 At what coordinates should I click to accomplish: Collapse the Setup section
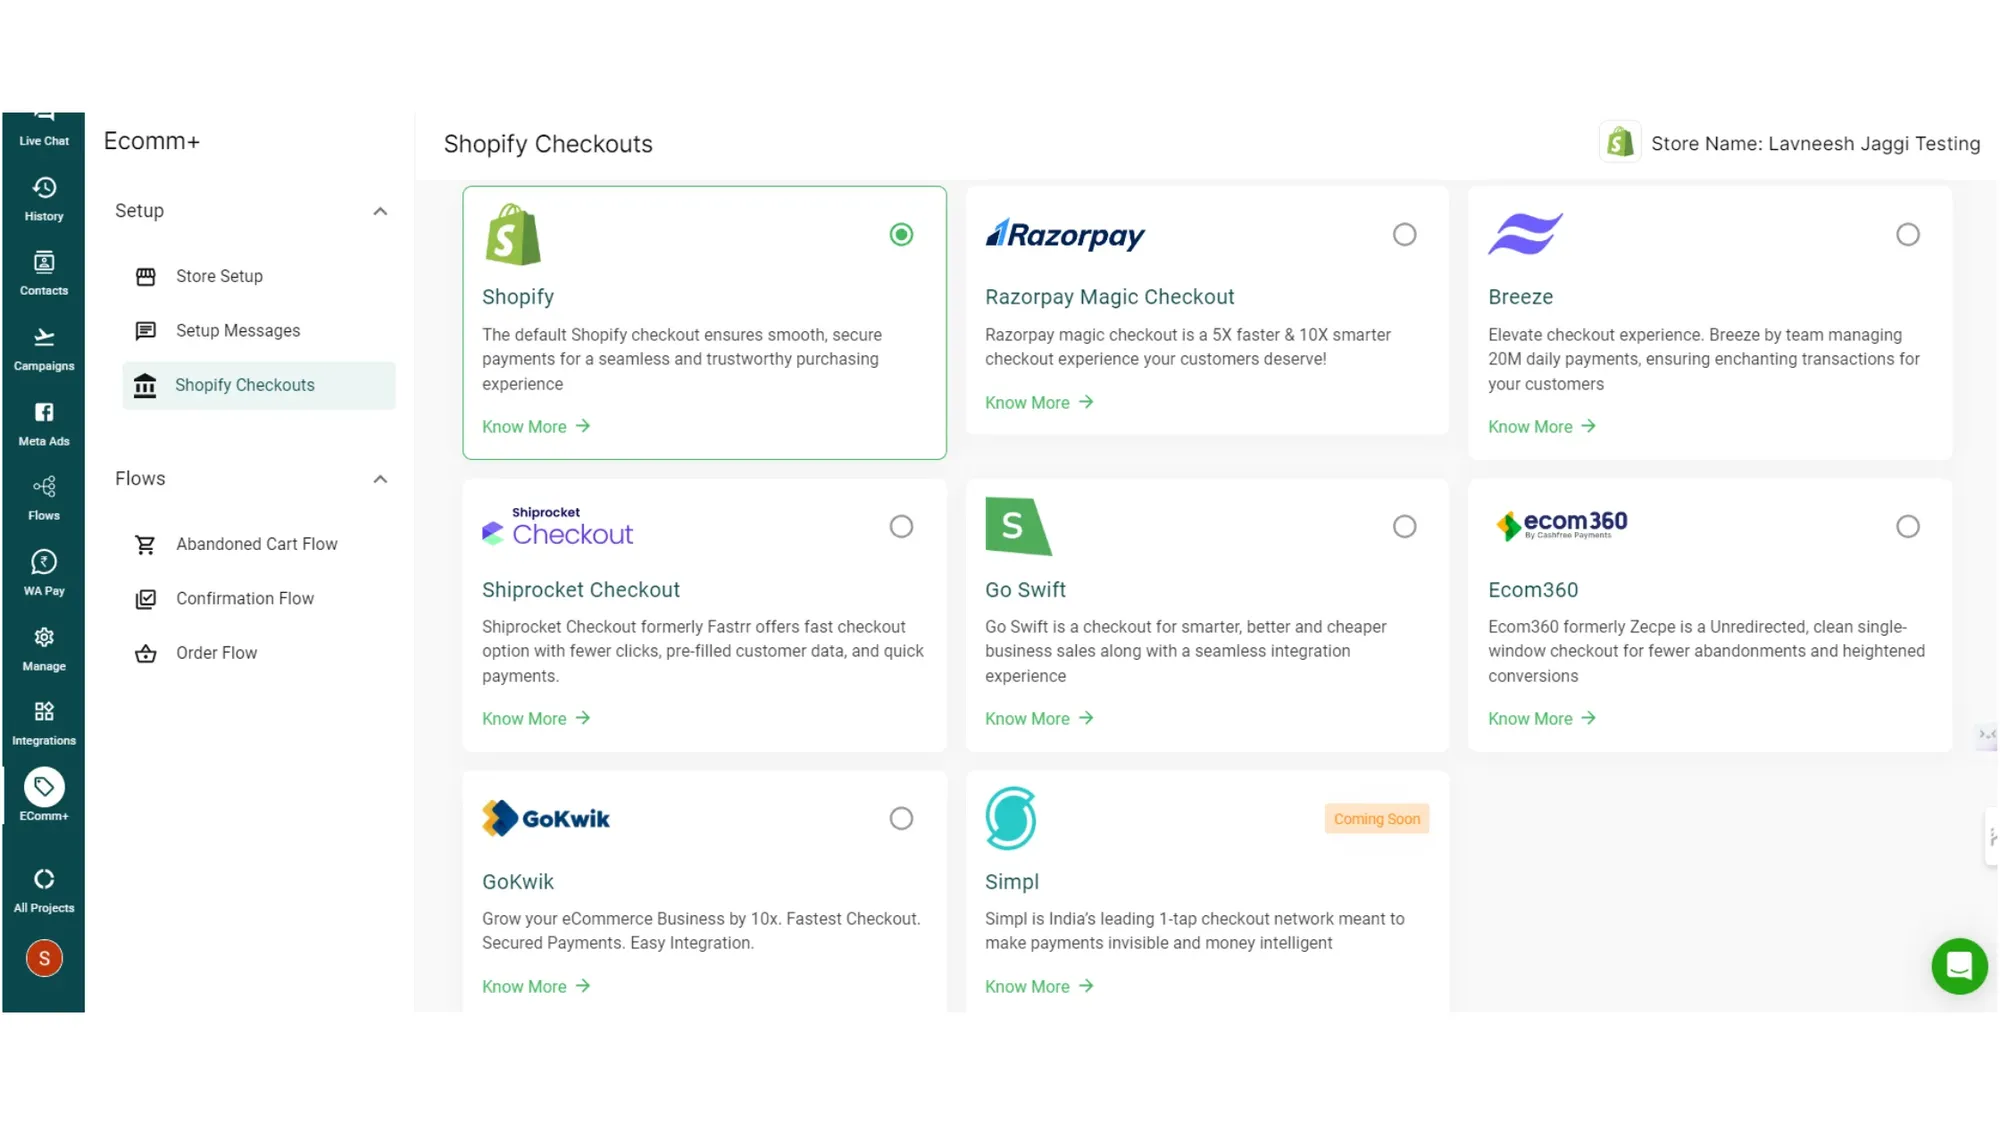(x=380, y=211)
